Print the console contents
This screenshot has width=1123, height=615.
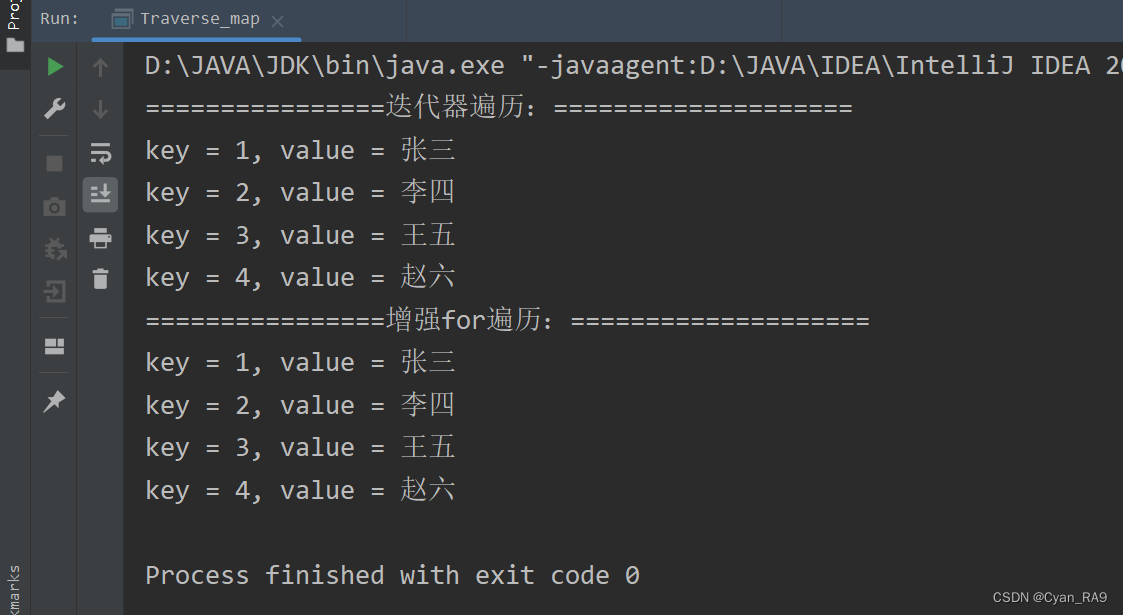(x=100, y=238)
